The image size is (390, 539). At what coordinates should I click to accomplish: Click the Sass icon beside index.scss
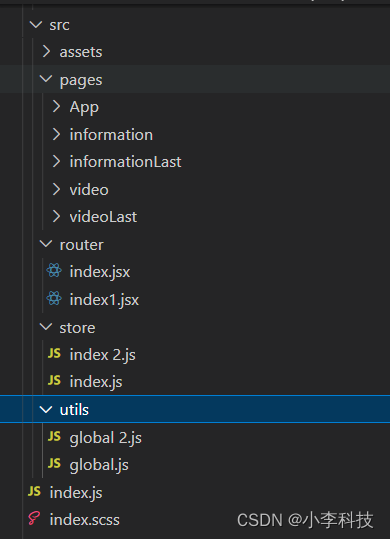[x=34, y=518]
